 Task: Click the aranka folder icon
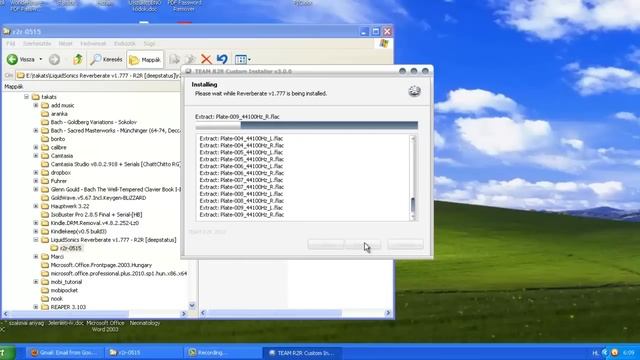click(45, 114)
